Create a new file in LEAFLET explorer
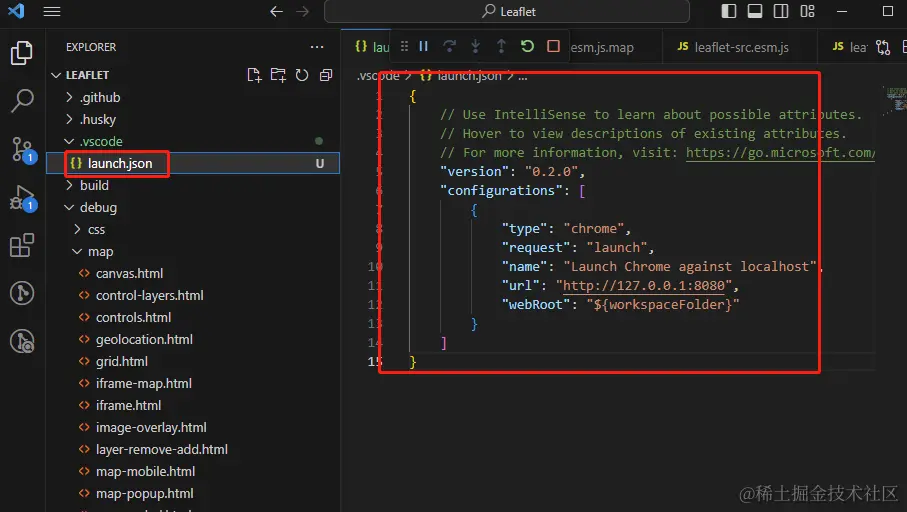907x512 pixels. [254, 75]
